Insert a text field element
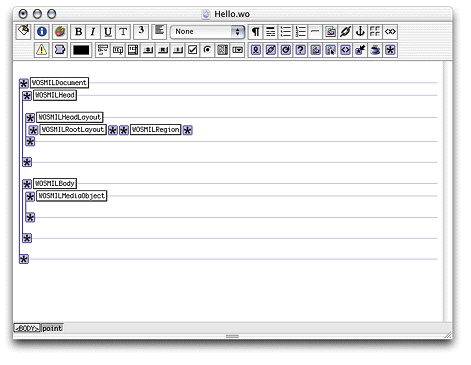471x365 pixels. 118,50
